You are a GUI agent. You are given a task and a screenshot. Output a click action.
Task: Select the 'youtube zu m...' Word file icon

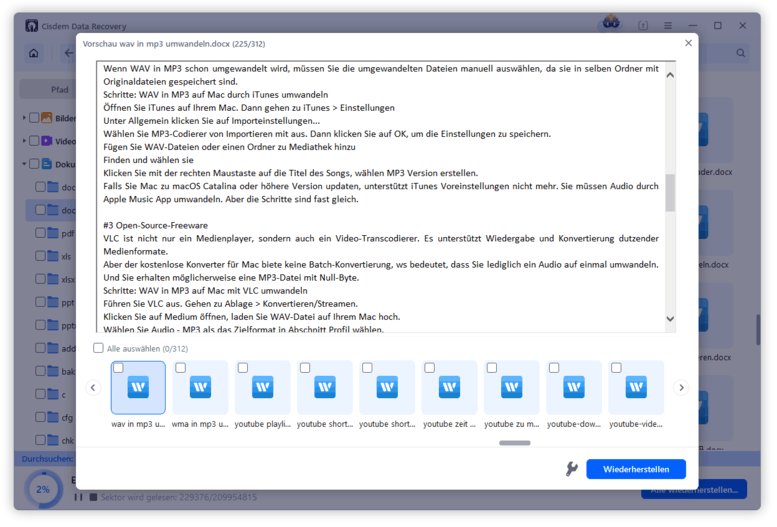(x=512, y=387)
